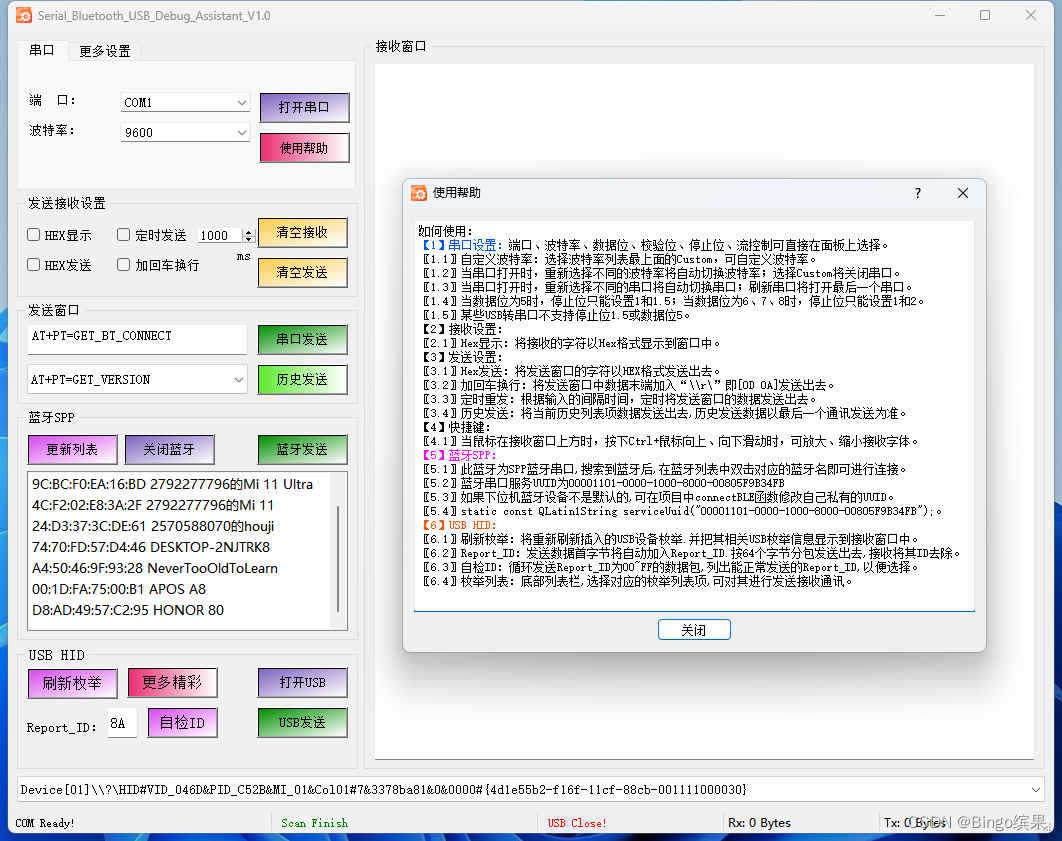Update Bluetooth list with 更新列表

point(72,450)
